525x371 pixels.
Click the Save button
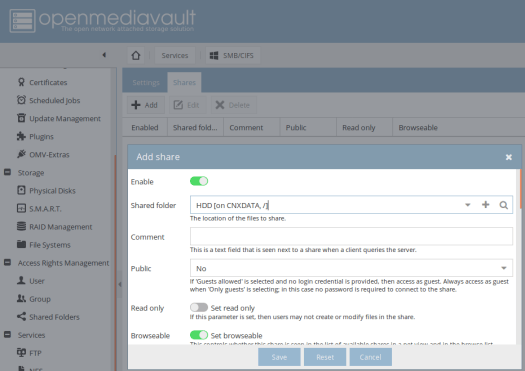279,357
